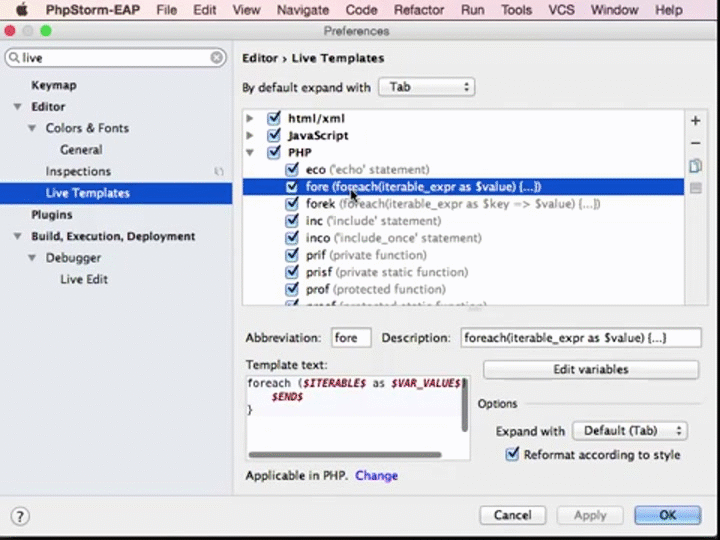
Task: Select General under Colors & Fonts
Action: (81, 150)
